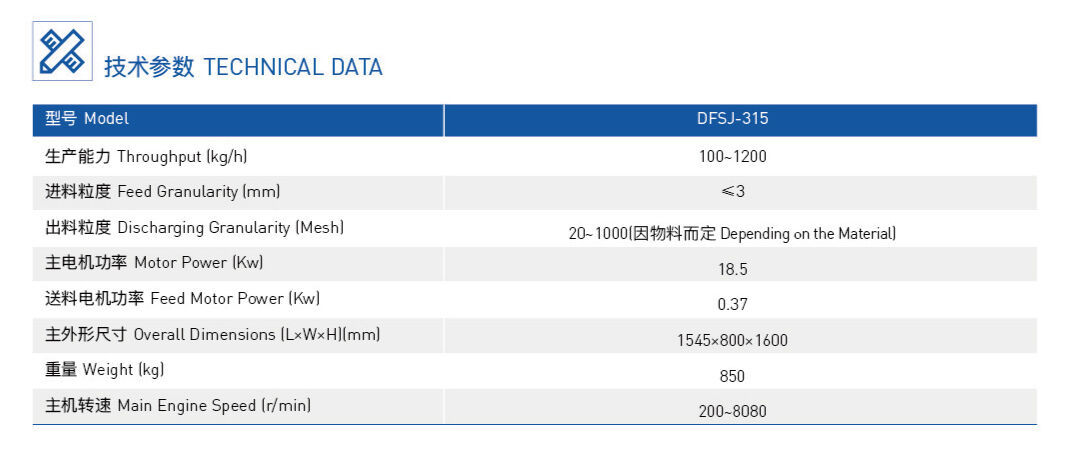Select the 100~1200 throughput value
This screenshot has width=1077, height=461.
tap(732, 157)
